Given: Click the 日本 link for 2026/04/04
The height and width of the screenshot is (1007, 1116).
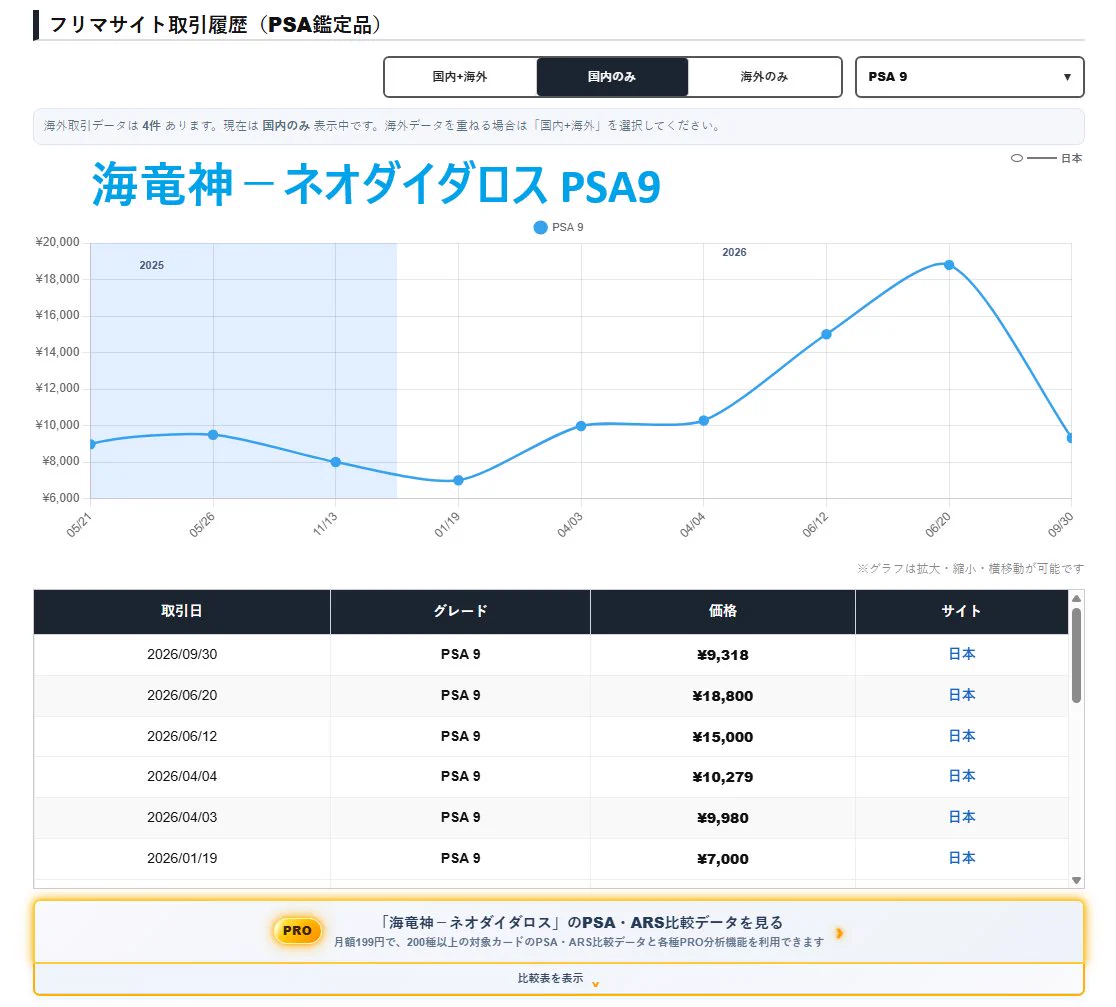Looking at the screenshot, I should click(962, 776).
